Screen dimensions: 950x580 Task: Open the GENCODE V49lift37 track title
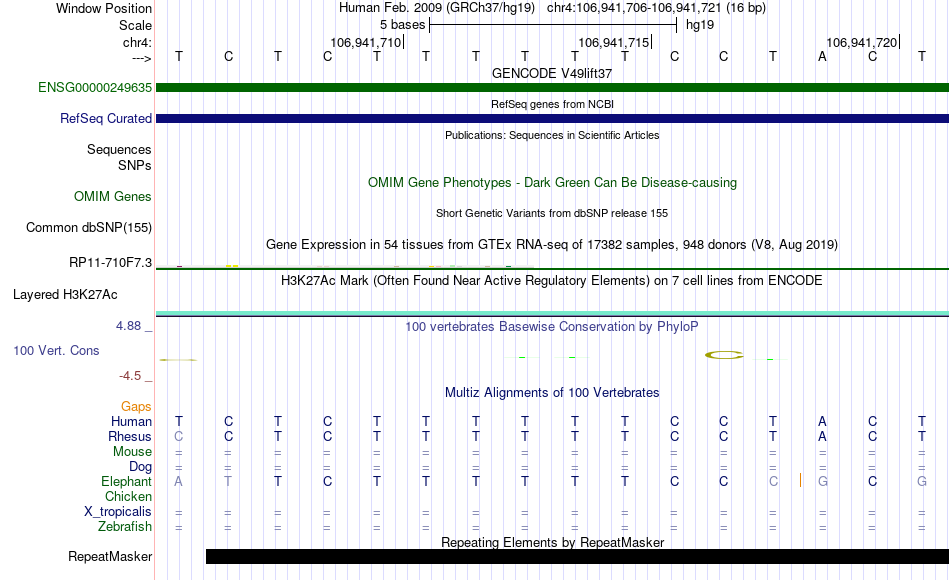pos(552,73)
